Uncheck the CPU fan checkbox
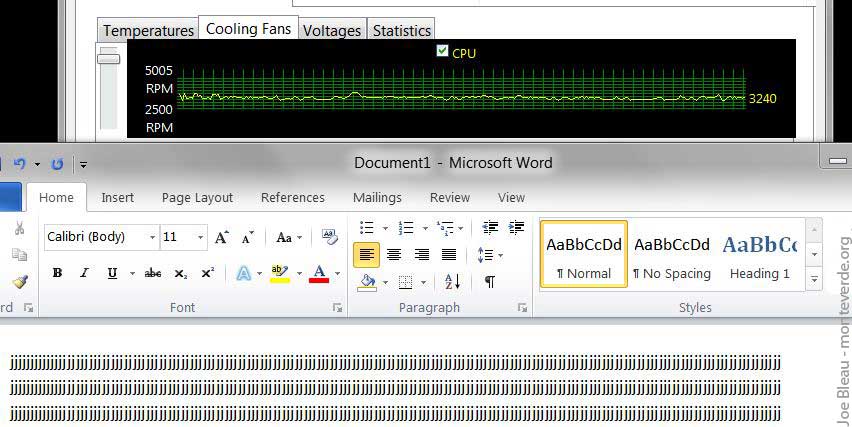Image resolution: width=852 pixels, height=427 pixels. [x=442, y=51]
